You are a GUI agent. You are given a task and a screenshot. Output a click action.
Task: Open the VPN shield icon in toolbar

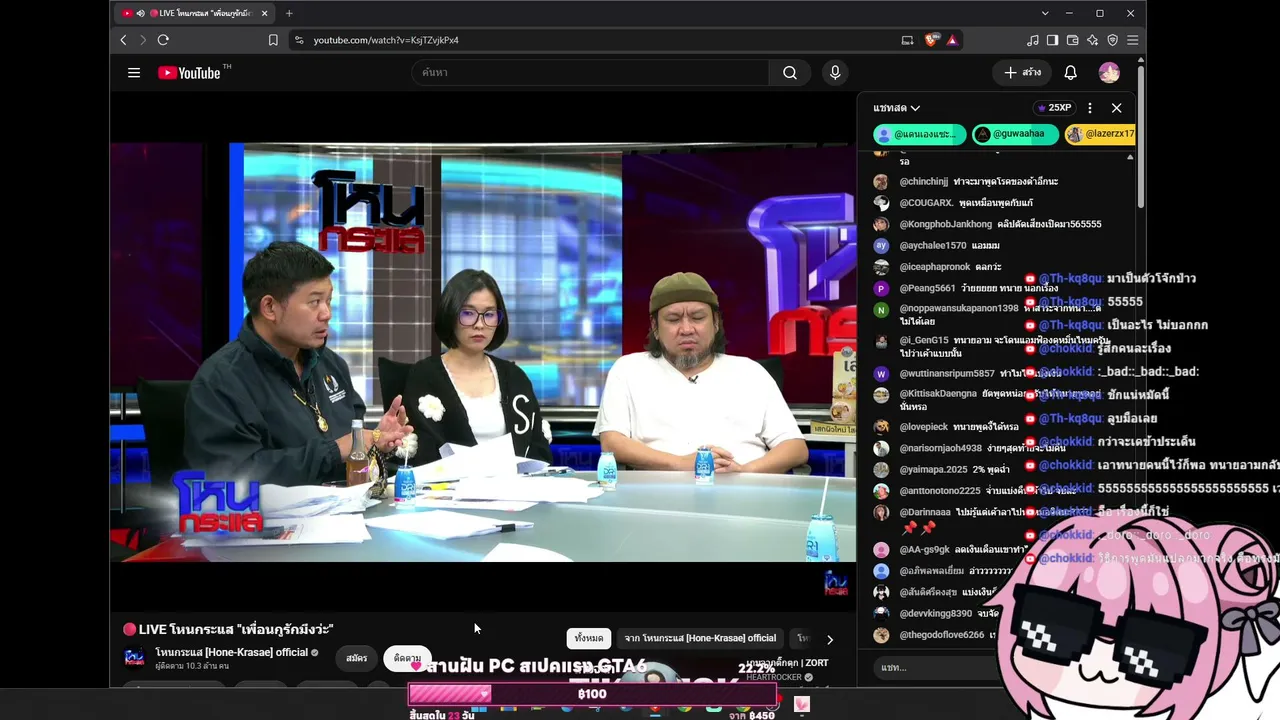(x=1112, y=40)
